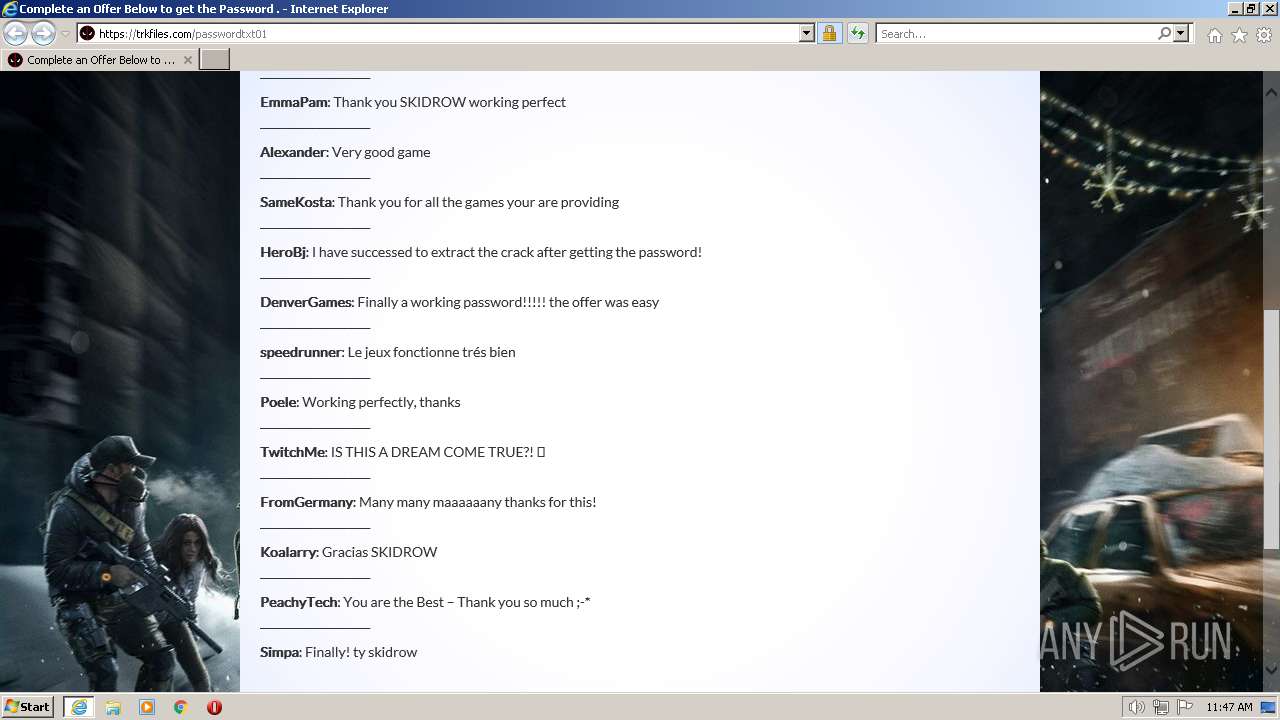Click the volume speaker tray icon
Viewport: 1280px width, 720px height.
point(1137,707)
